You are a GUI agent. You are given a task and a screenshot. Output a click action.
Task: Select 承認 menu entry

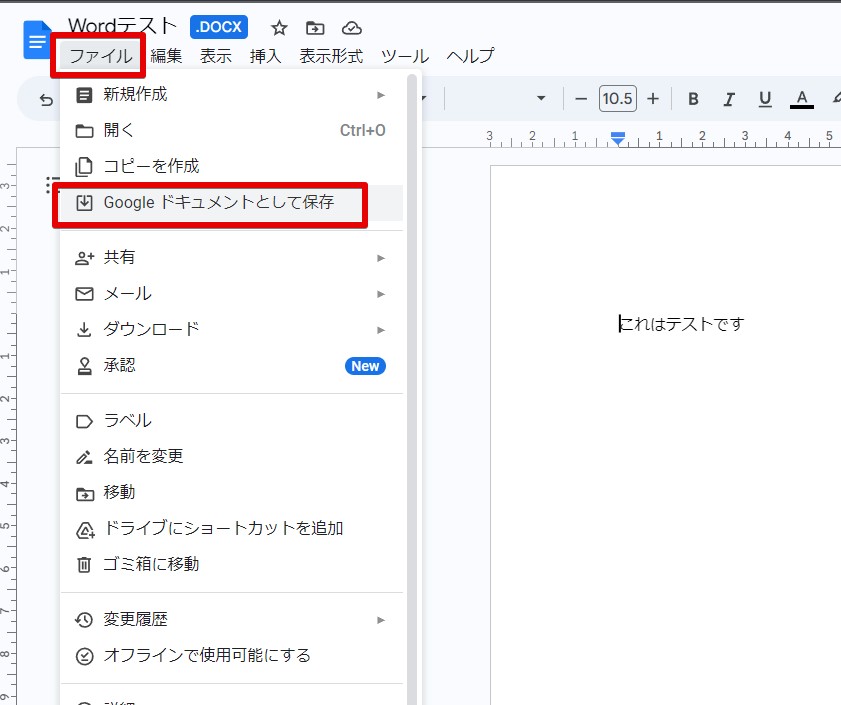coord(231,366)
